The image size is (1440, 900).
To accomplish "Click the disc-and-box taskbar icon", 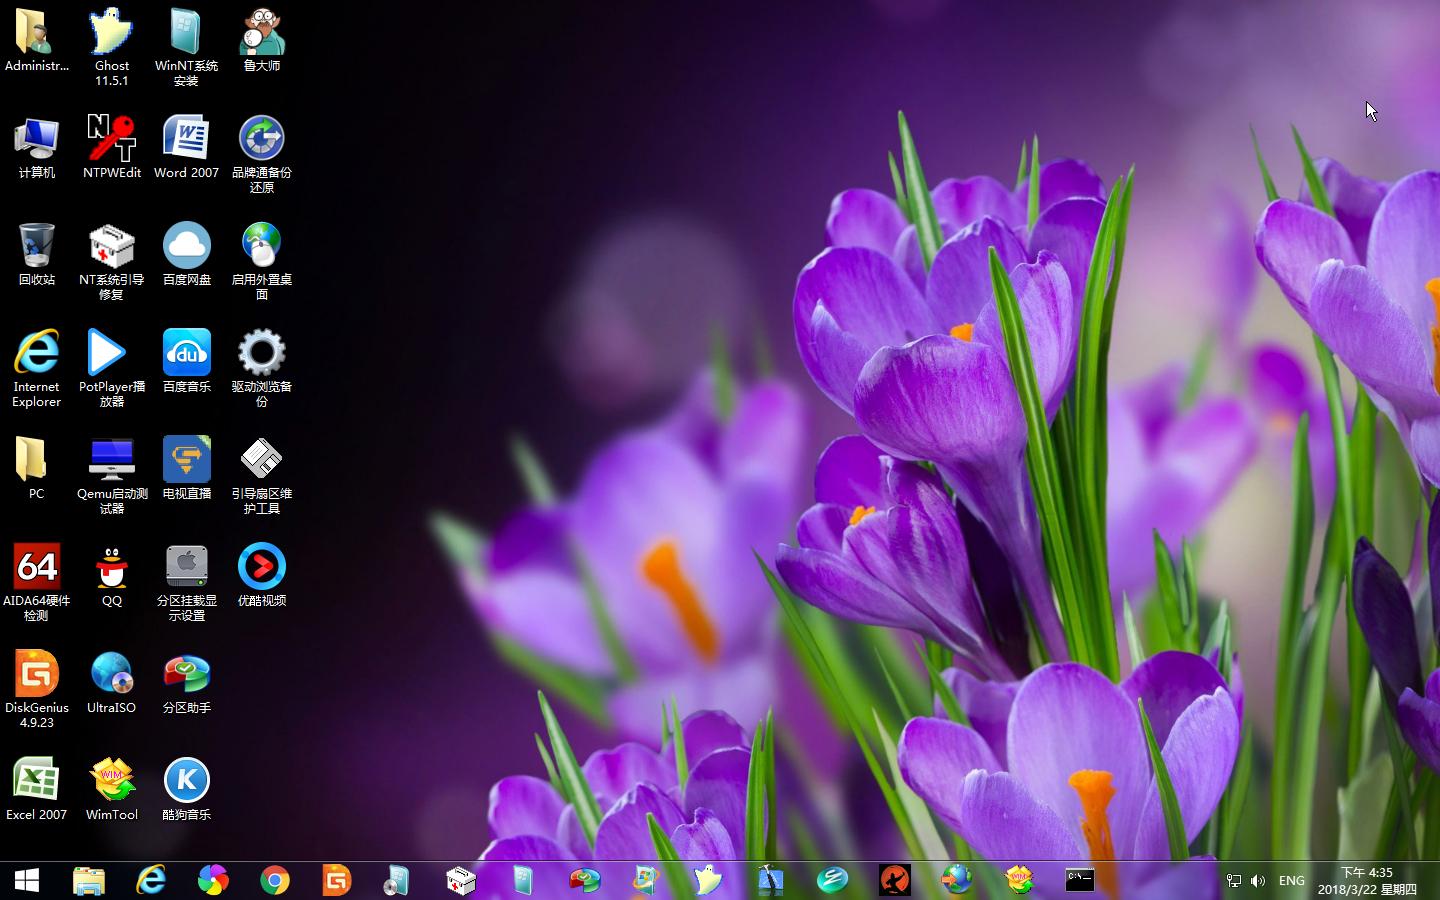I will click(397, 880).
